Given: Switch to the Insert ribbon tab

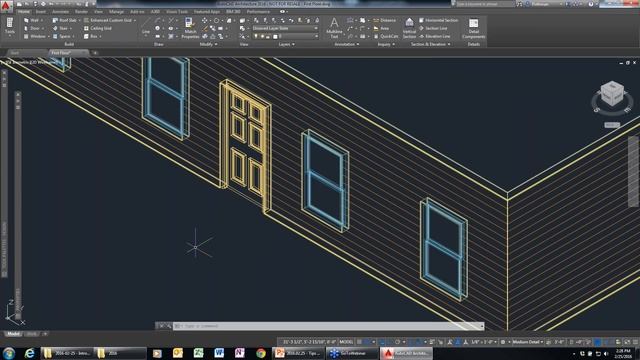Looking at the screenshot, I should [40, 11].
